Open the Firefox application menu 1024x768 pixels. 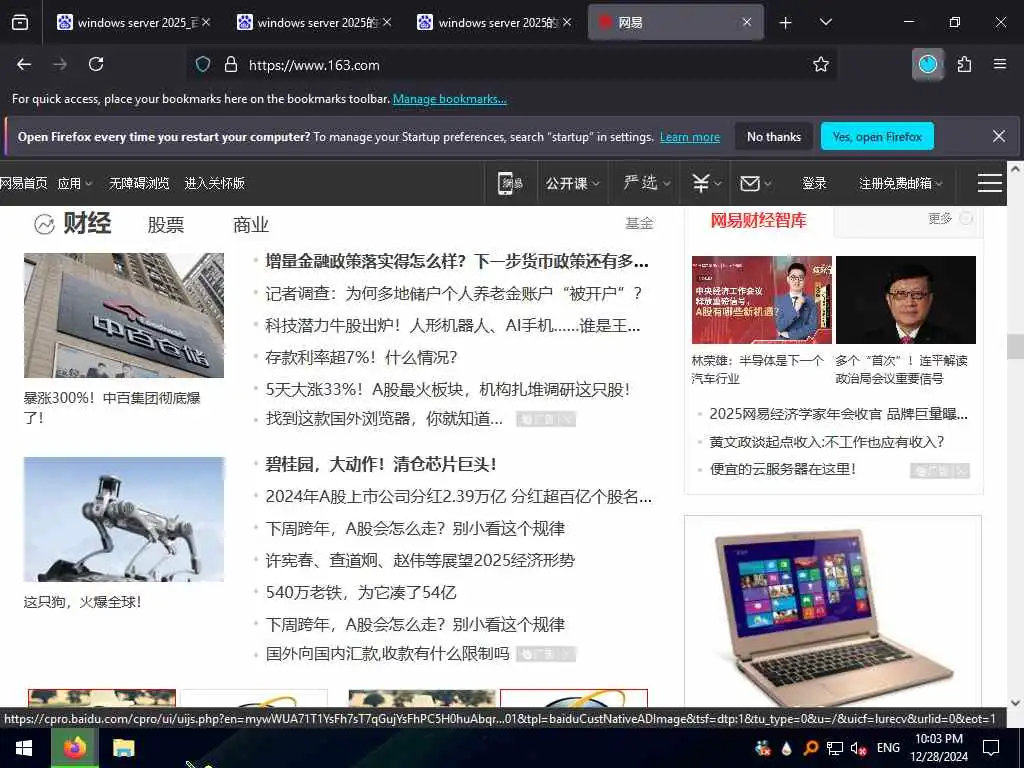click(999, 64)
